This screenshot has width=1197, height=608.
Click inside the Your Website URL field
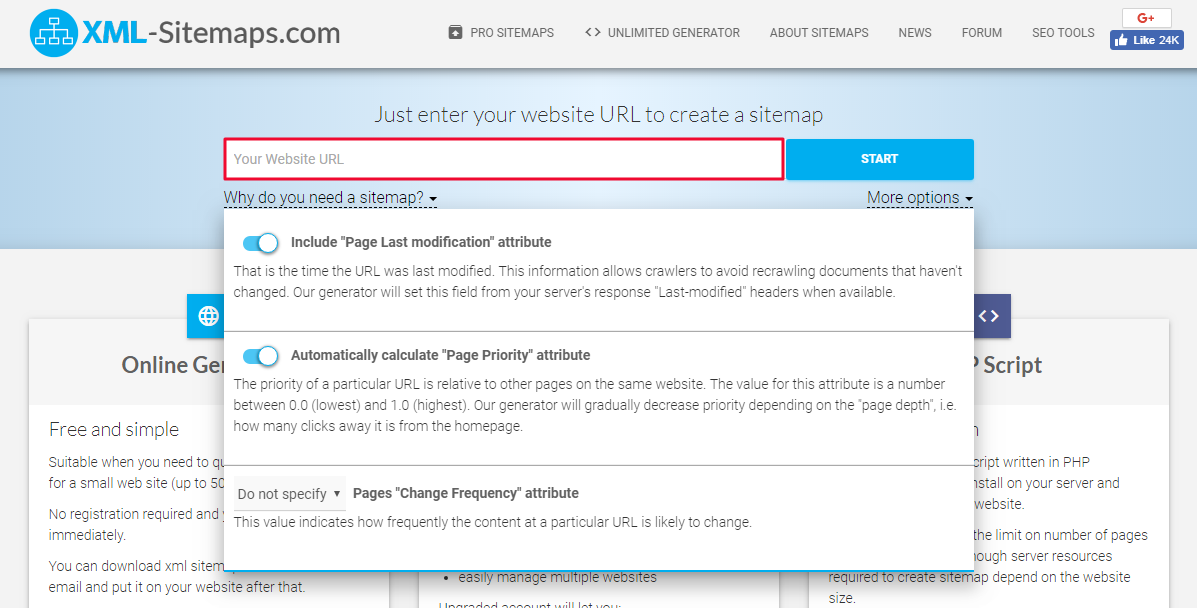tap(500, 159)
